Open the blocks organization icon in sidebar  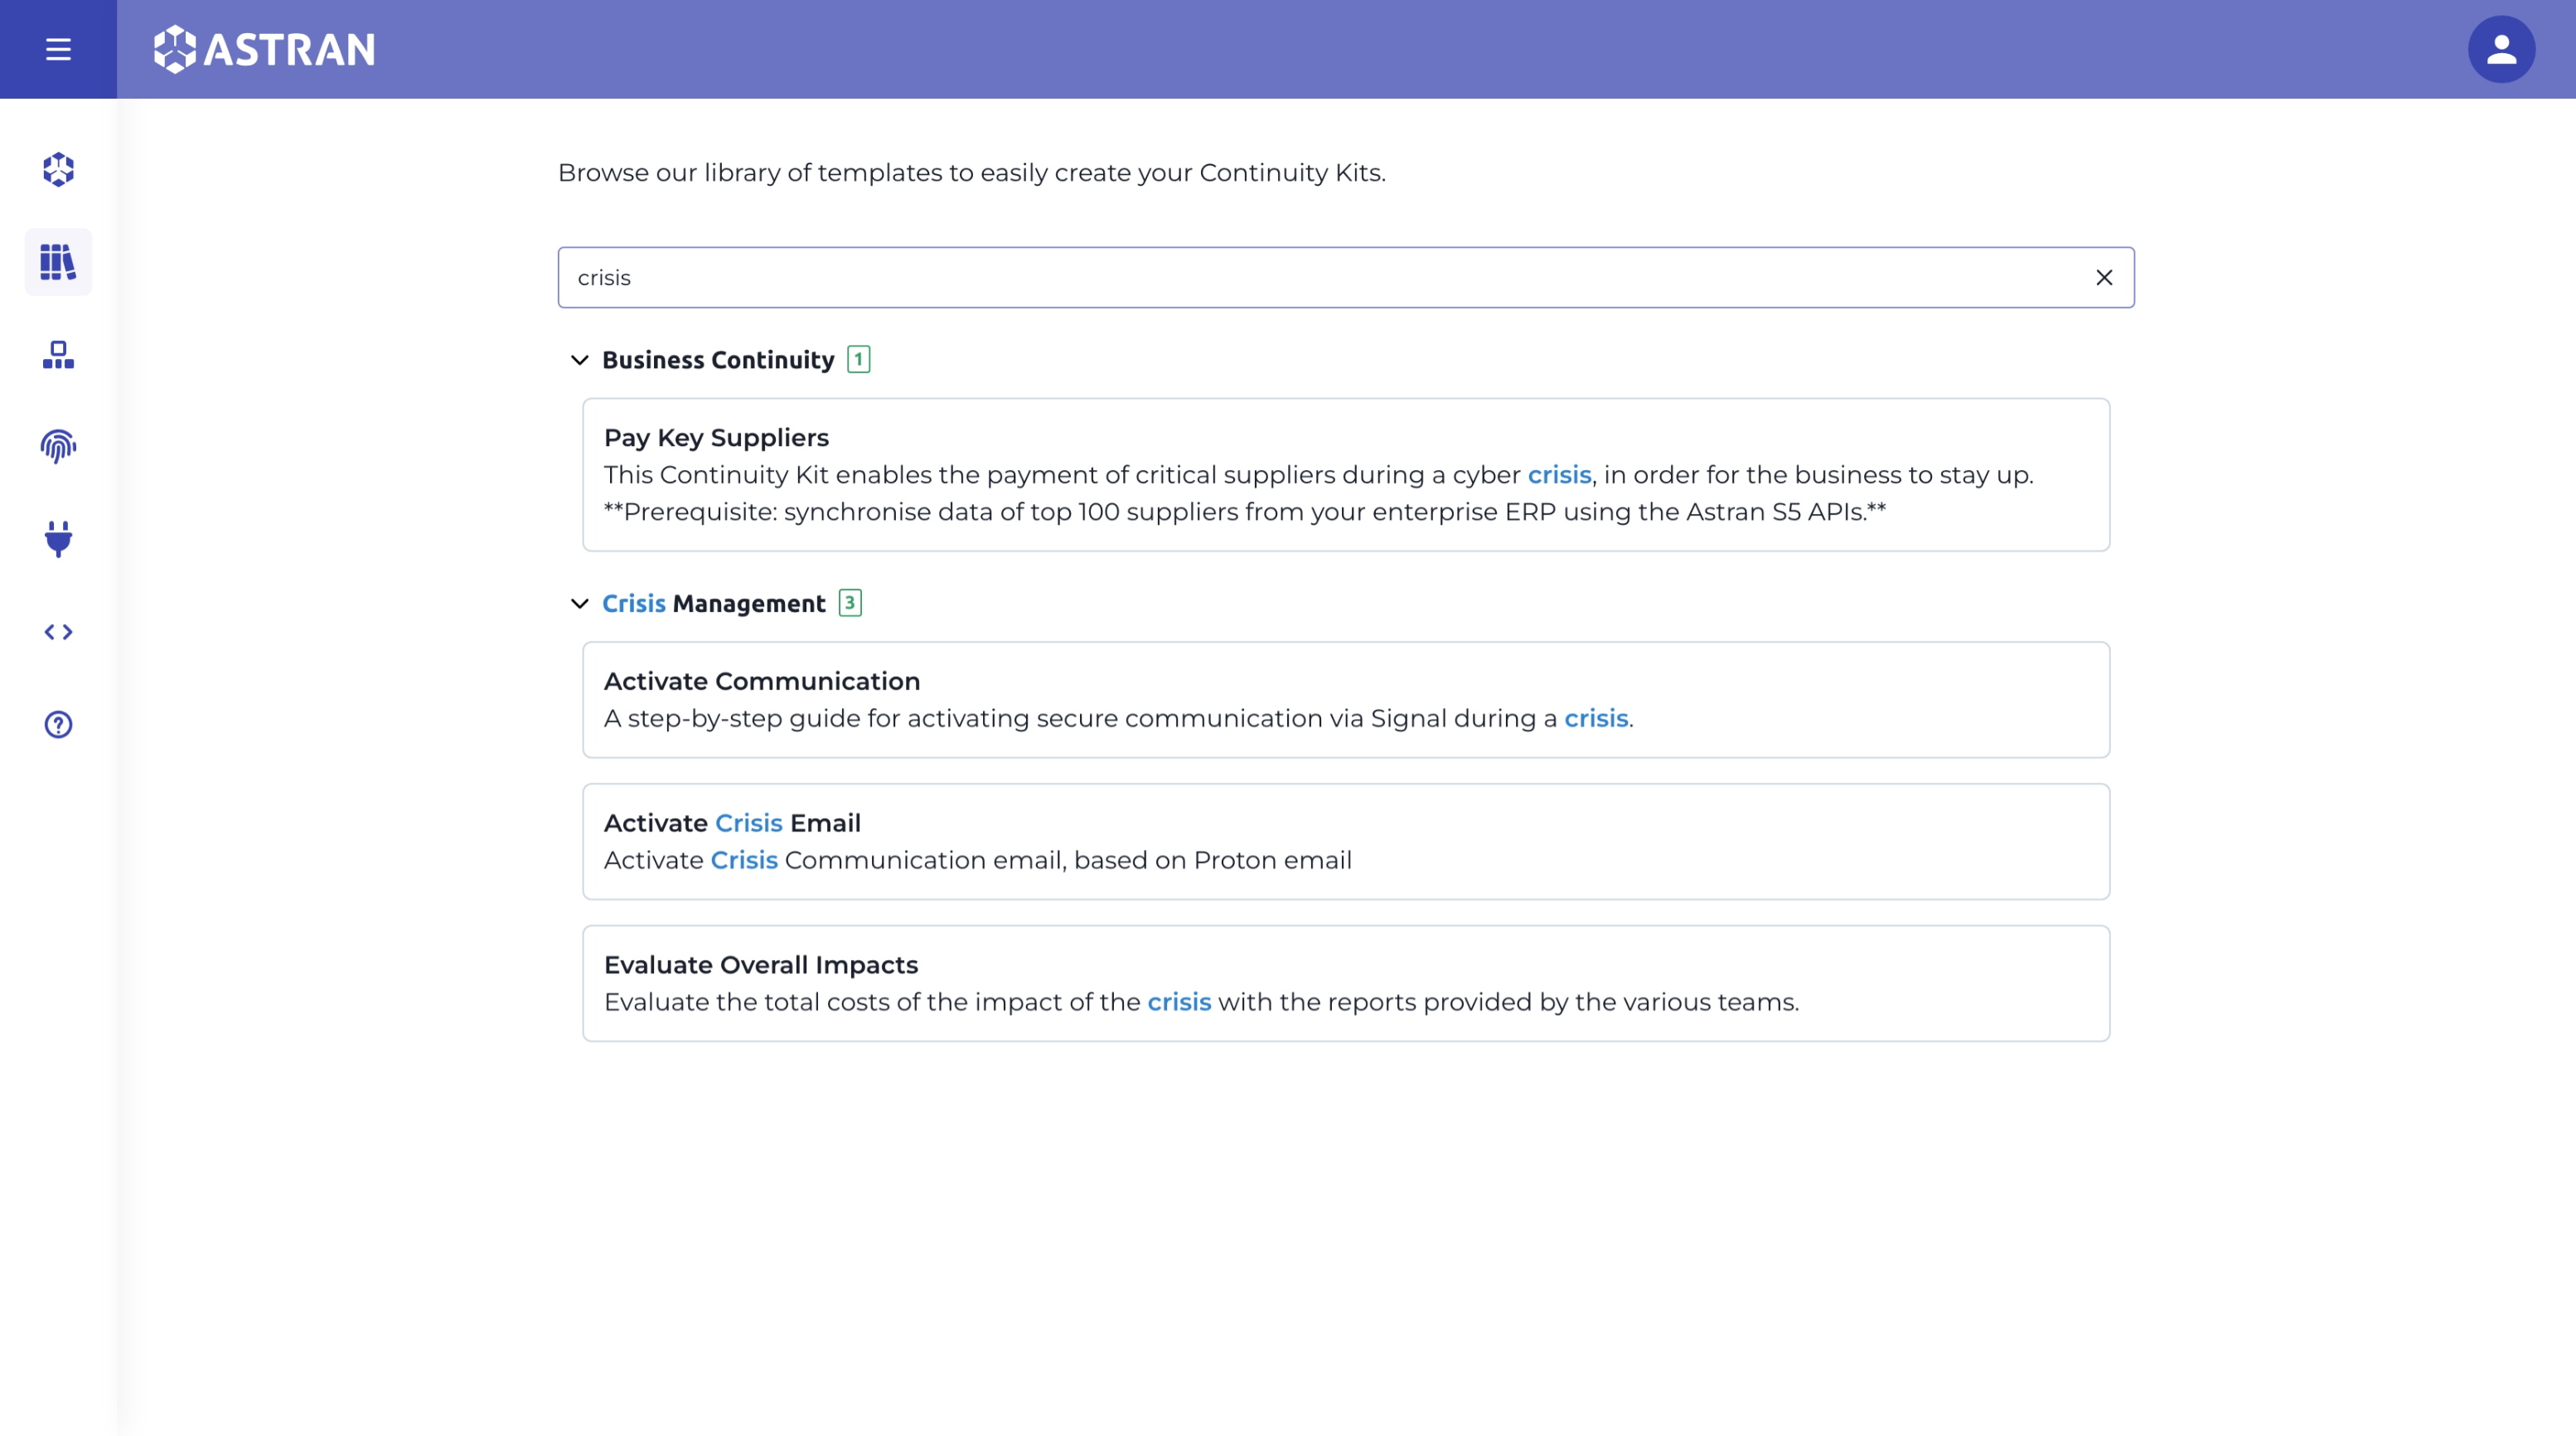pos(58,355)
